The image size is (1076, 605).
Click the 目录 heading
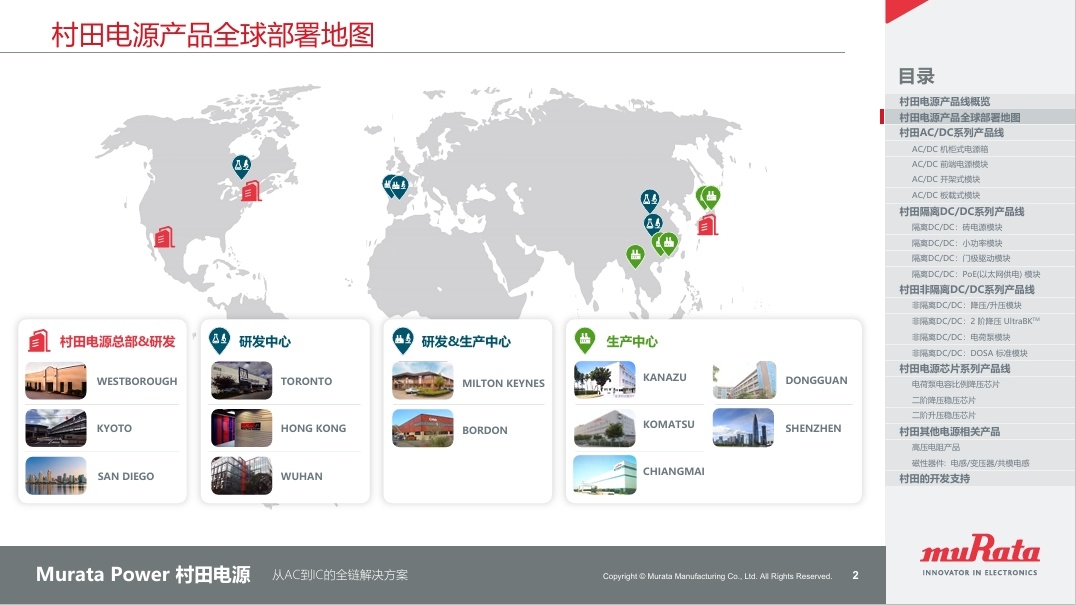coord(916,76)
